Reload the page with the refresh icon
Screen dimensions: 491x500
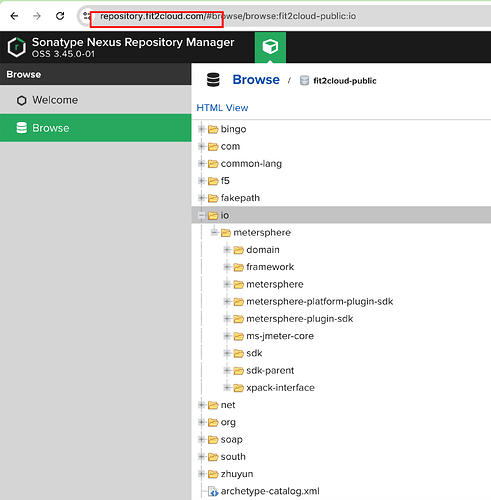pyautogui.click(x=60, y=16)
